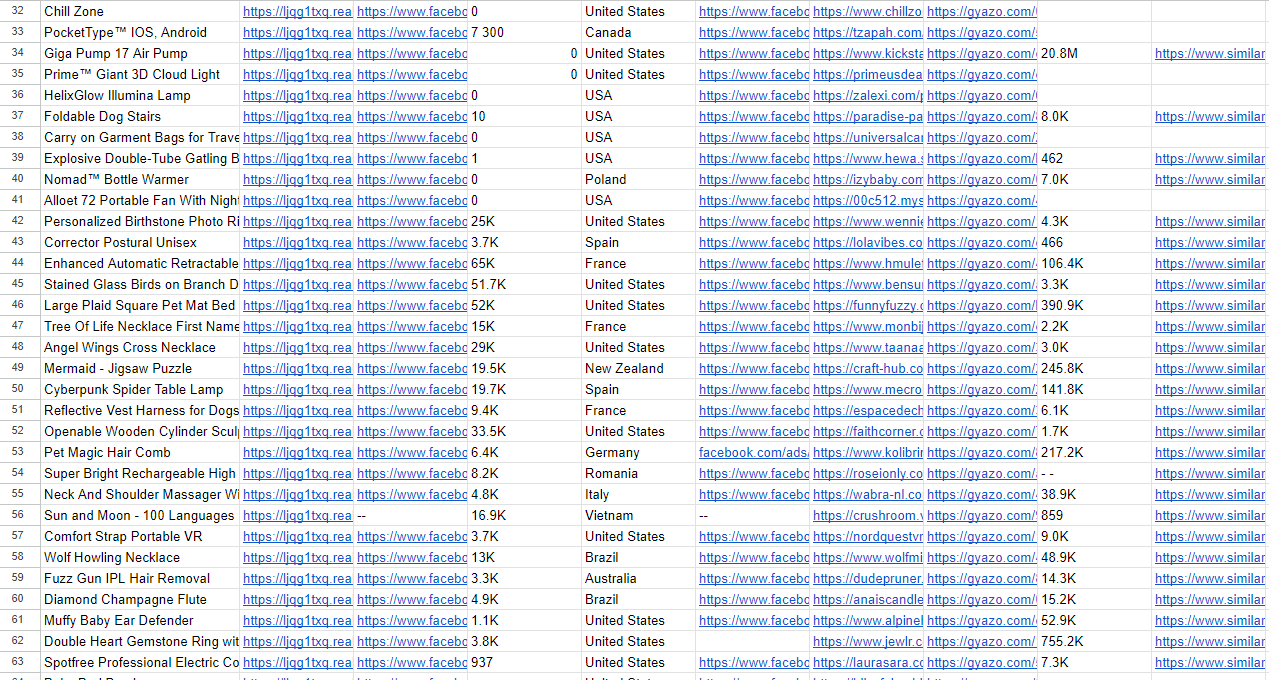Open the laurasara site link
1269x680 pixels.
click(867, 663)
